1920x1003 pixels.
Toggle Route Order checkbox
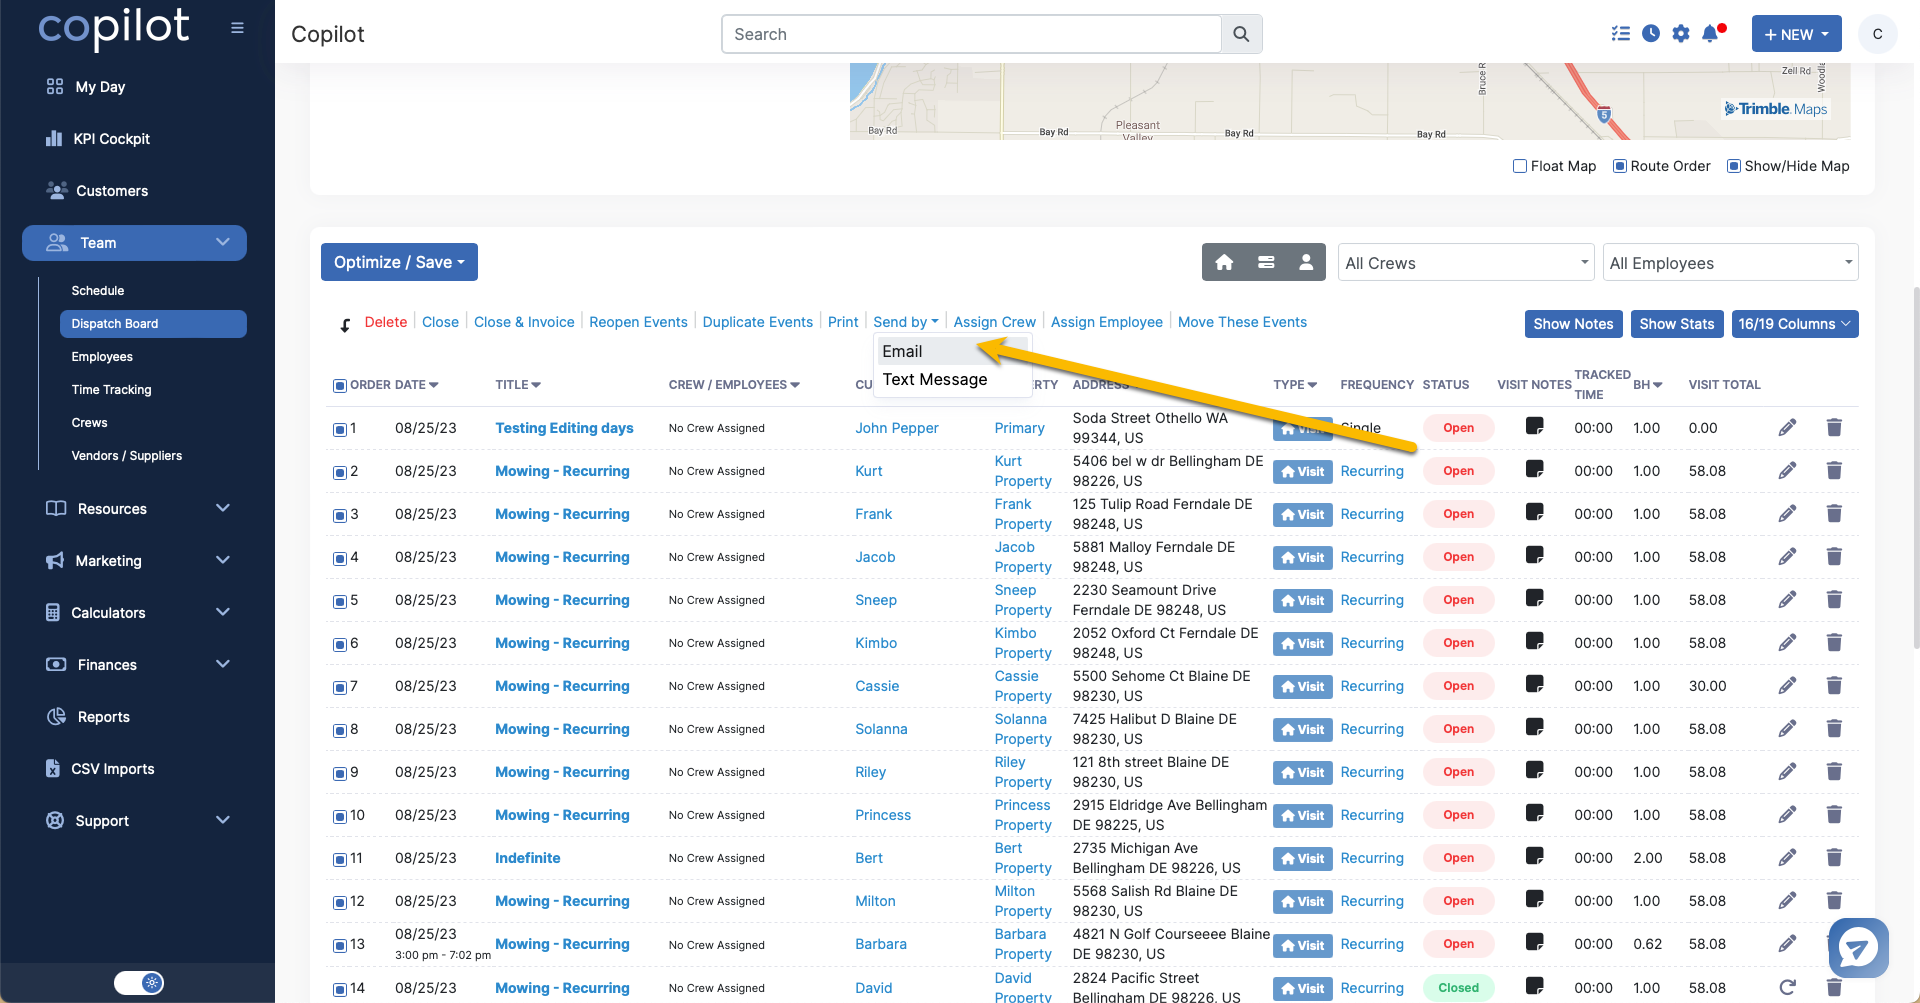[1620, 166]
